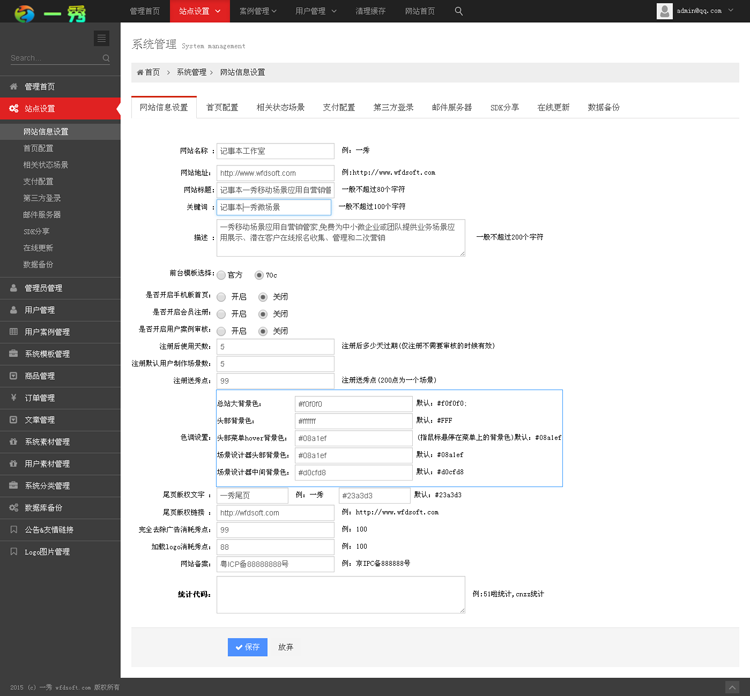Click the gift icon beside 用户素材管理
750x696 pixels.
[13, 464]
